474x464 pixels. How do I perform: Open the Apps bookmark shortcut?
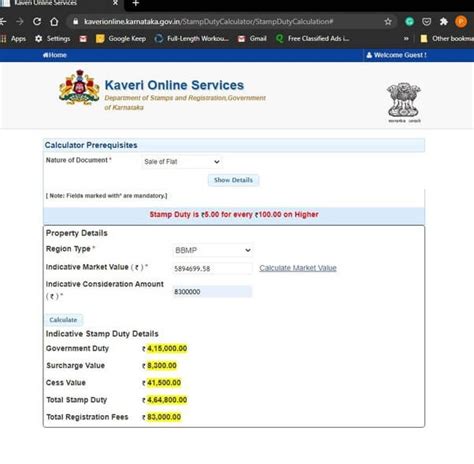tap(14, 39)
